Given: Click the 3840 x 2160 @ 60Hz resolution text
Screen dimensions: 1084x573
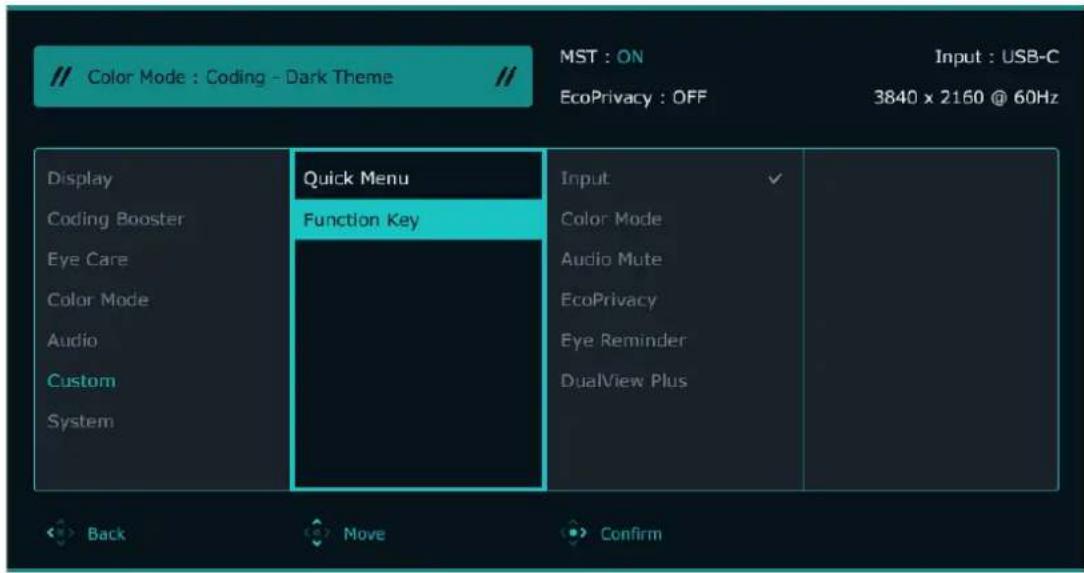Looking at the screenshot, I should pos(966,98).
